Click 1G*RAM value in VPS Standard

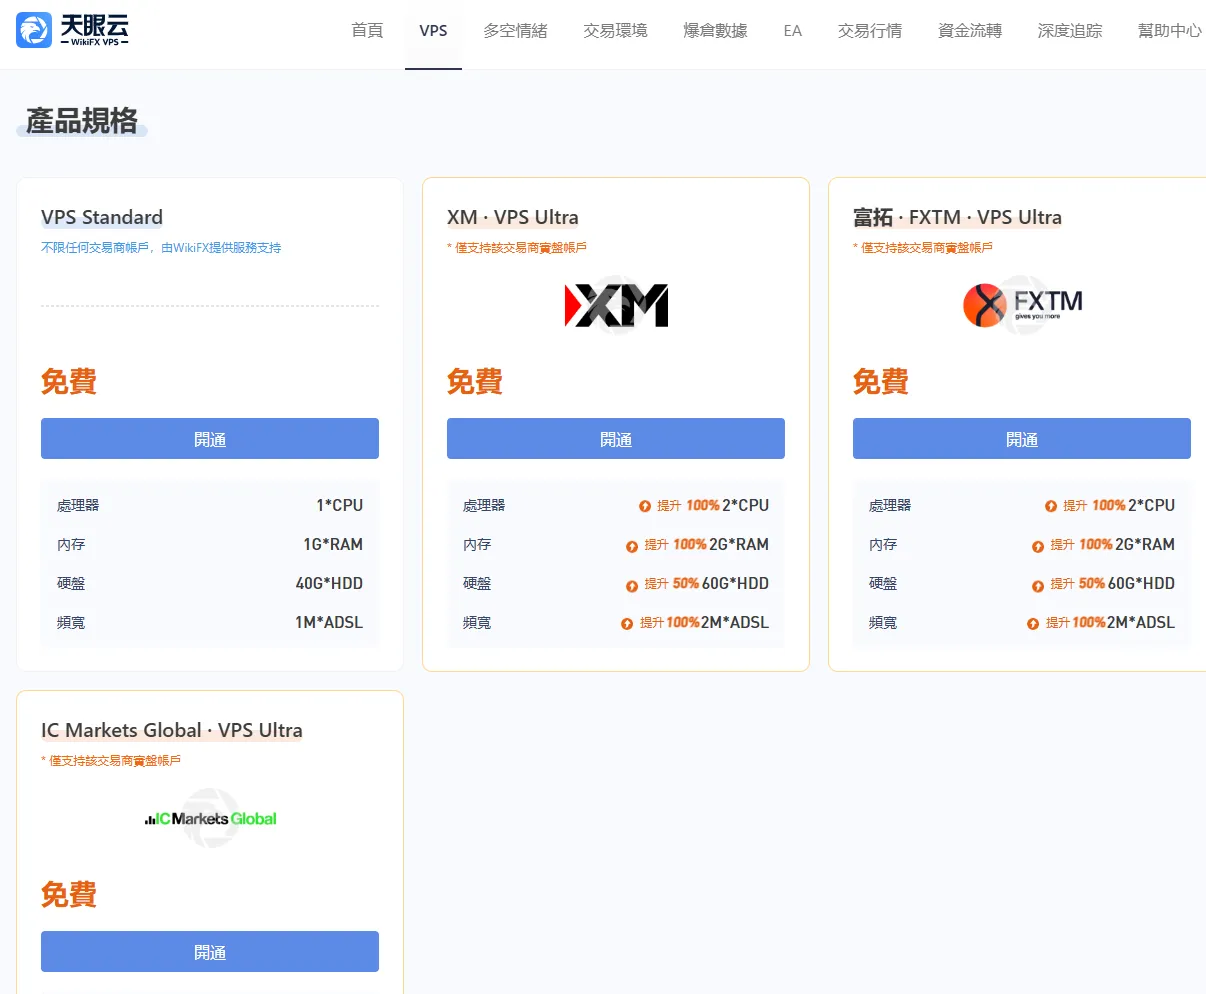(x=333, y=544)
